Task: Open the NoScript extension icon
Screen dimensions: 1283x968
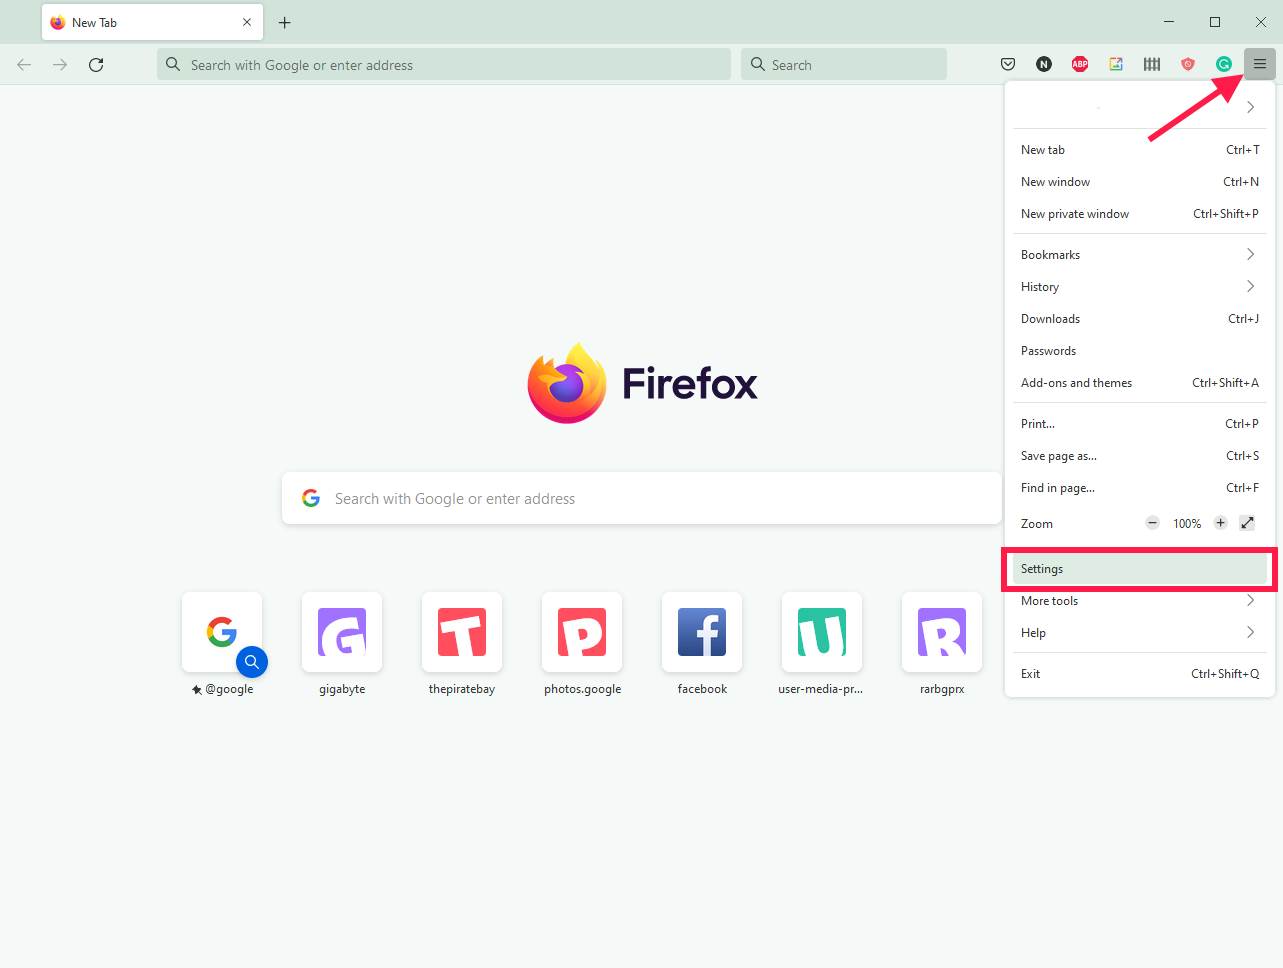Action: point(1043,64)
